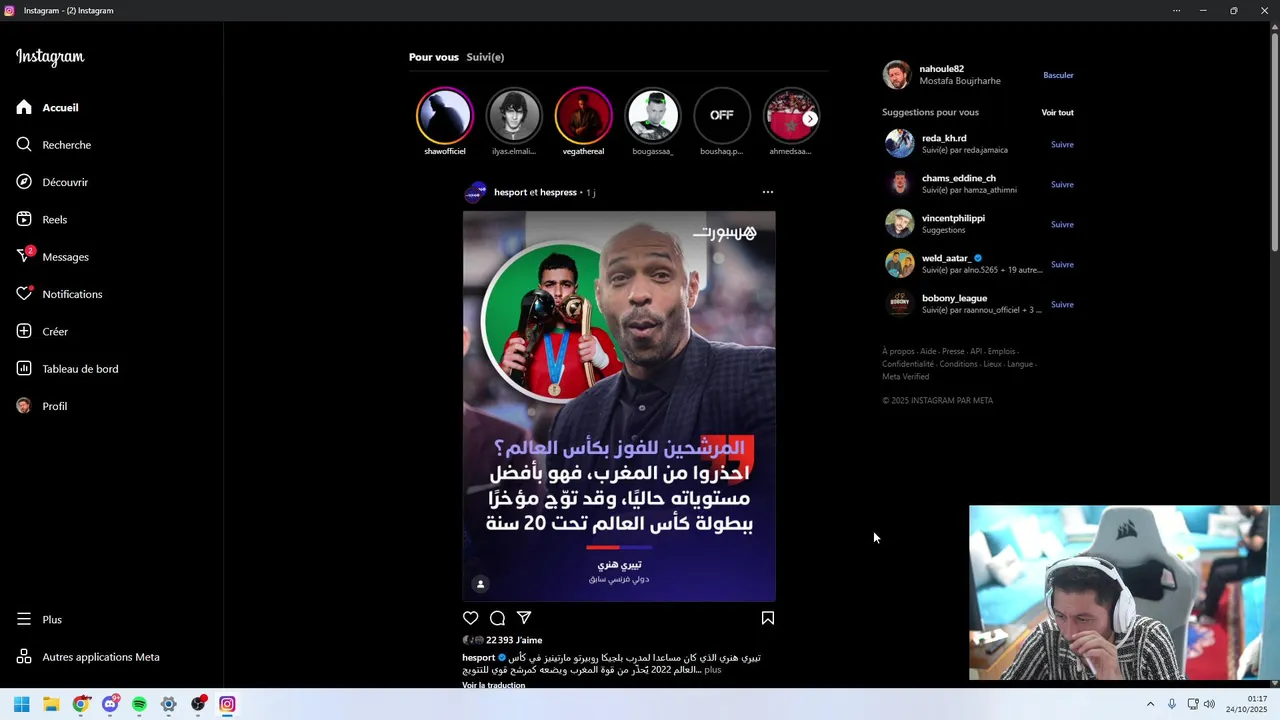Open comments on the hesport post
Viewport: 1280px width, 720px height.
tap(497, 618)
